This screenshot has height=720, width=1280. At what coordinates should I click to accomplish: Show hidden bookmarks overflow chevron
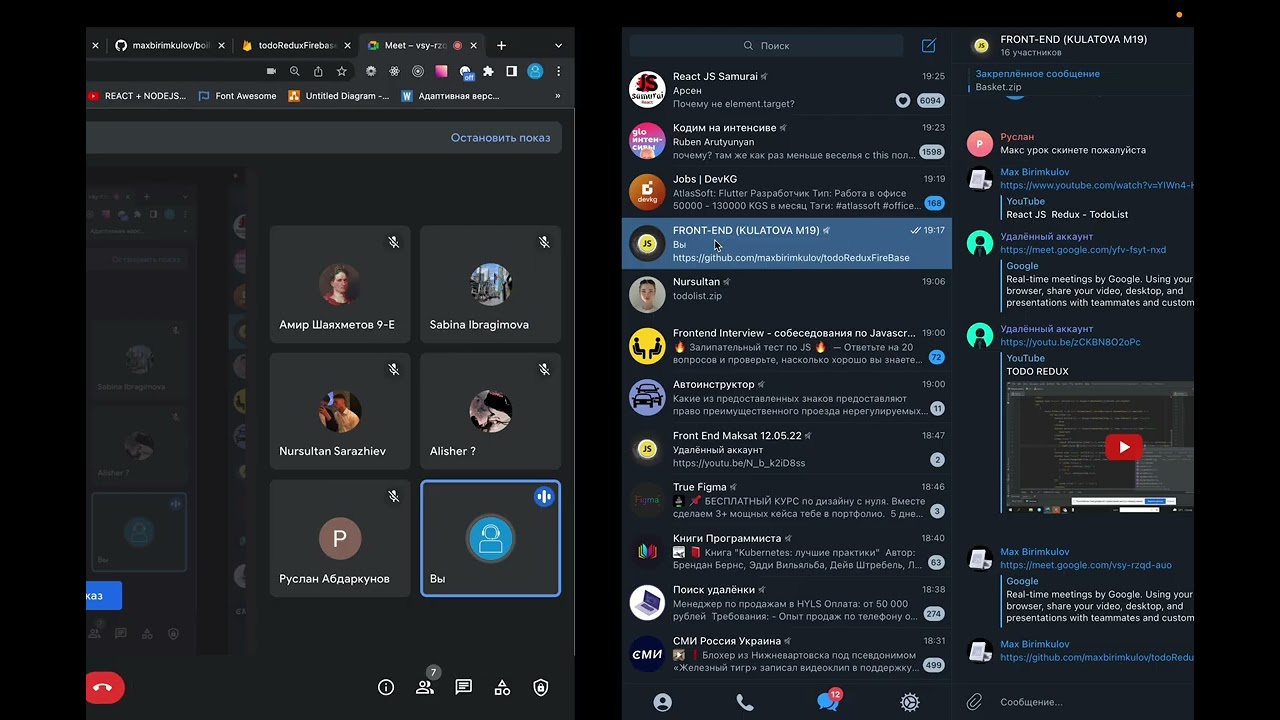557,96
